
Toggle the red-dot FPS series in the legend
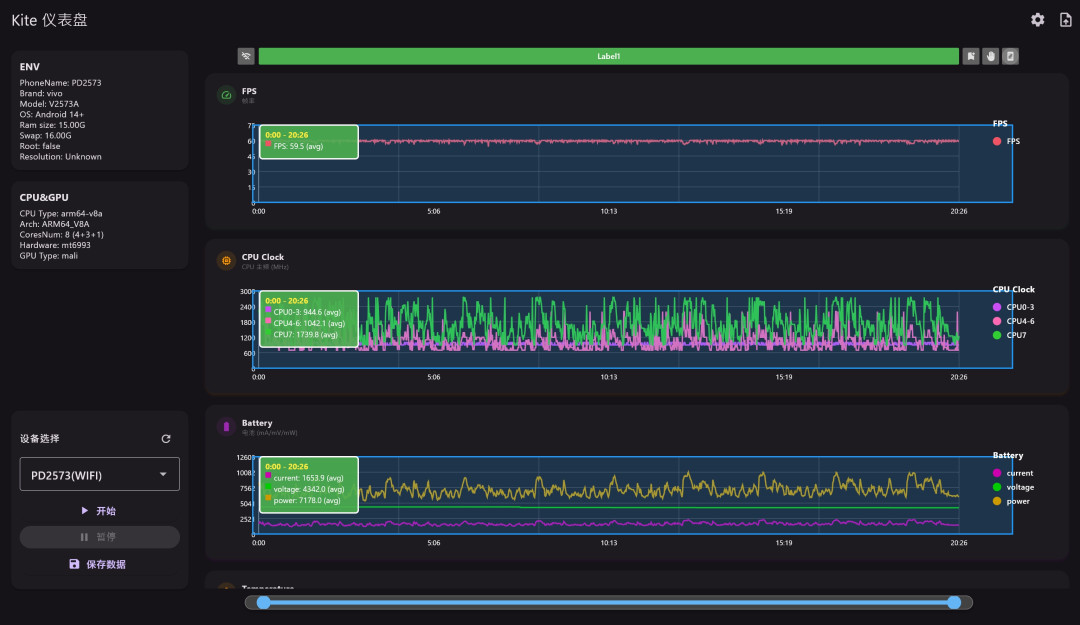(x=1006, y=141)
